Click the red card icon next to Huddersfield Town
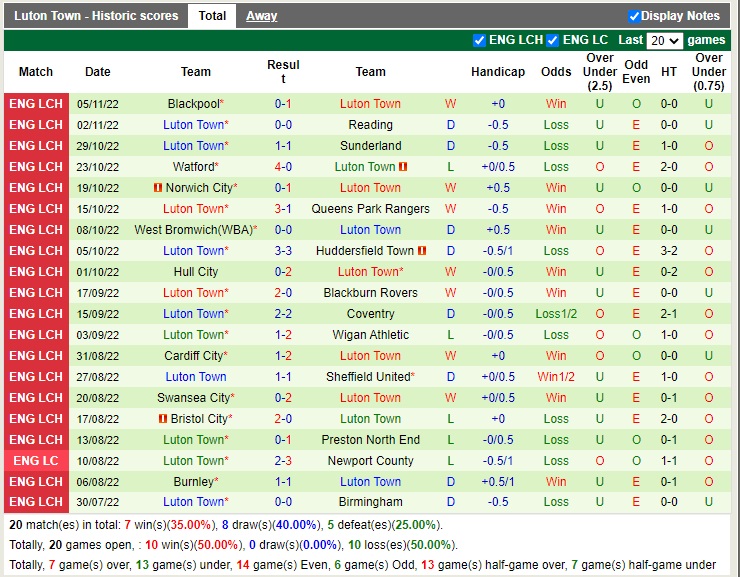The height and width of the screenshot is (577, 740). click(422, 251)
